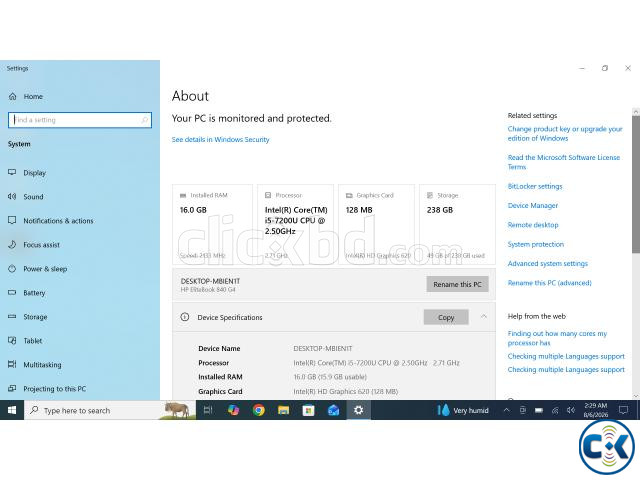Image resolution: width=640 pixels, height=480 pixels.
Task: Open Google Chrome from taskbar
Action: click(x=258, y=410)
